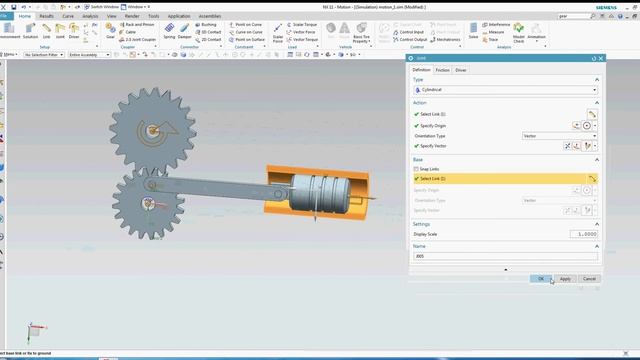The width and height of the screenshot is (640, 360).
Task: Click the Control Input tool
Action: tap(408, 32)
